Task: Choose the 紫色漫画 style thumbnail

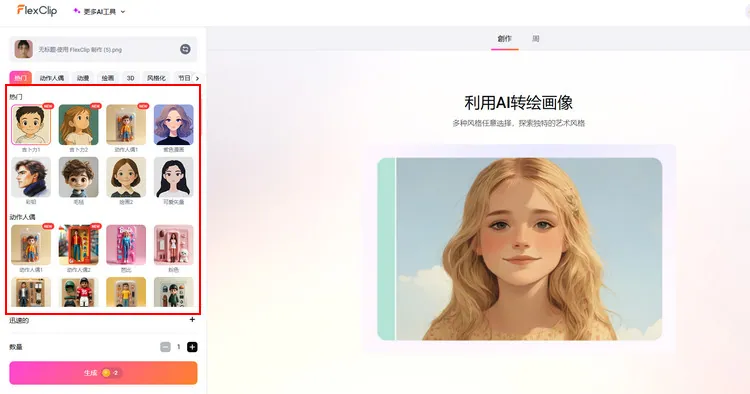Action: (174, 125)
